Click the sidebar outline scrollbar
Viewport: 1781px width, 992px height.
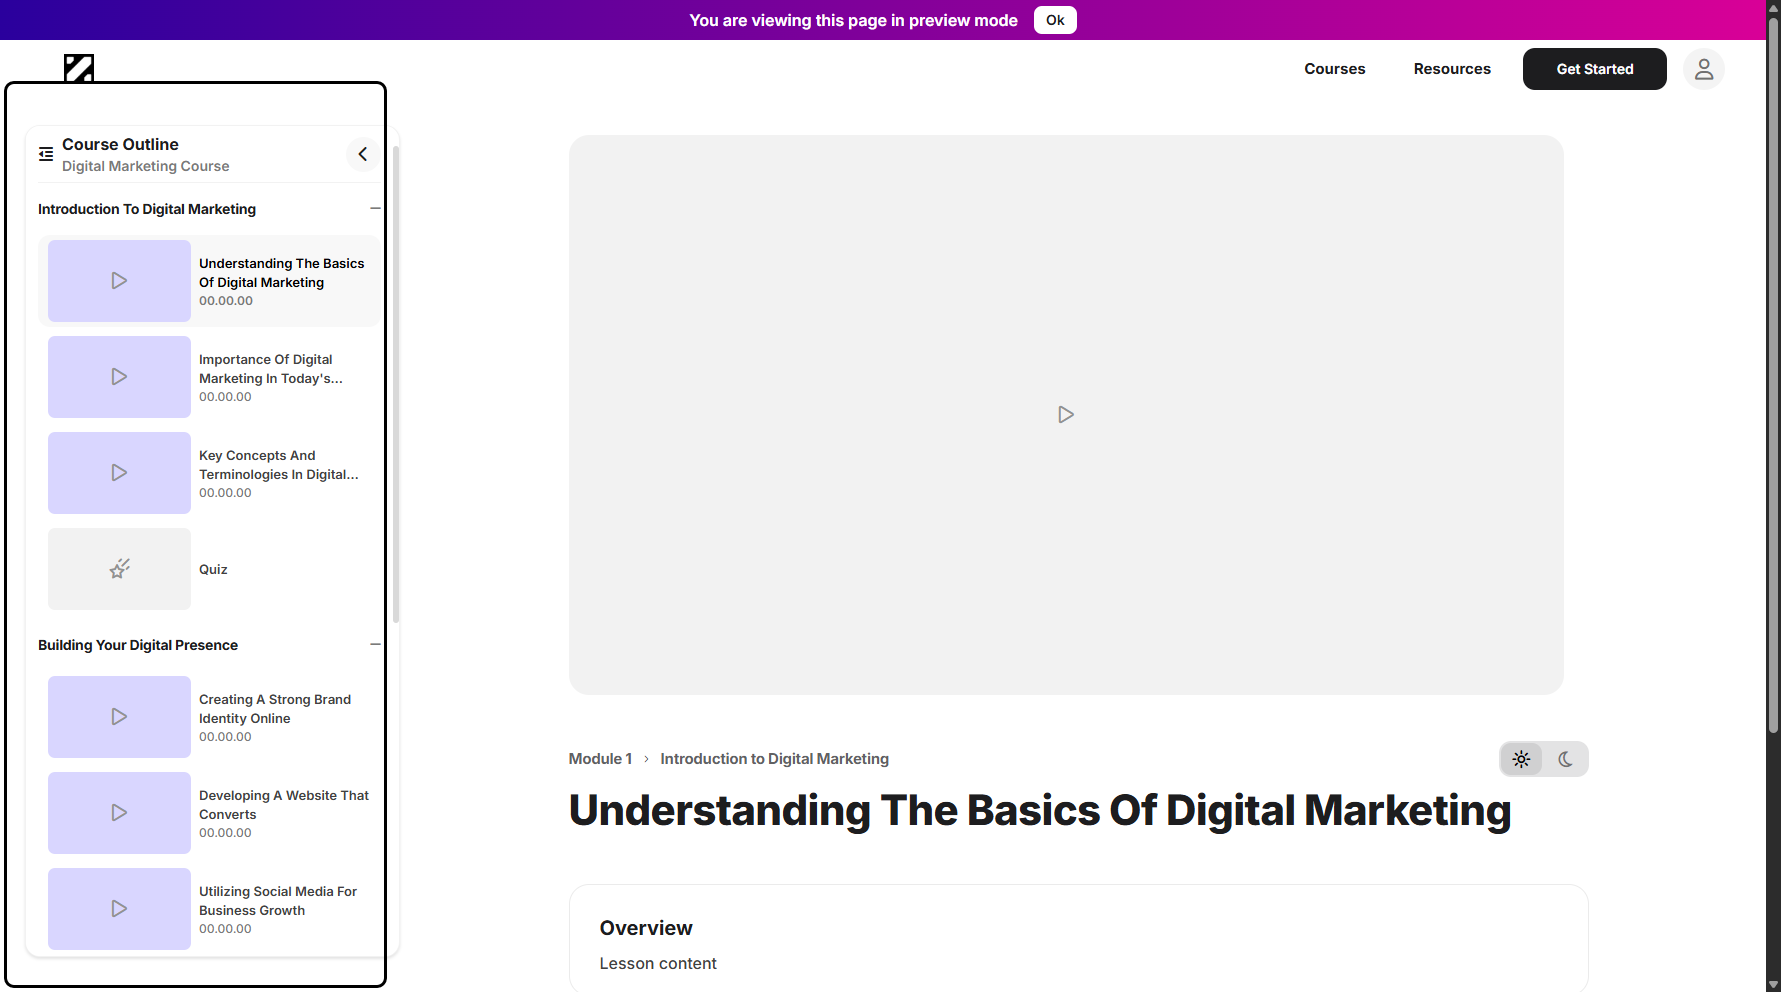click(396, 385)
